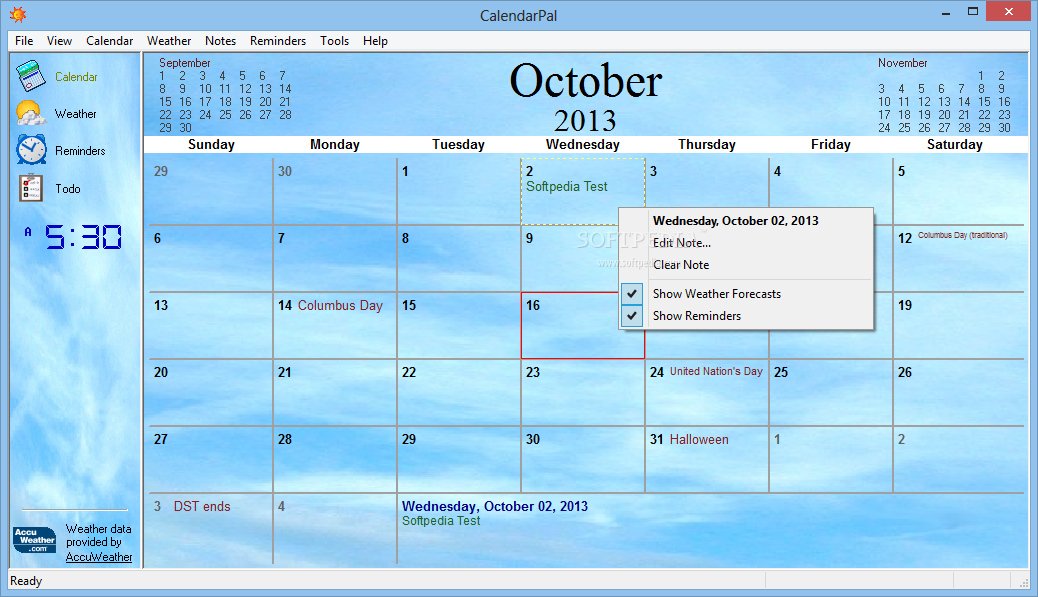
Task: Select the highlighted October 16 cell
Action: click(583, 326)
